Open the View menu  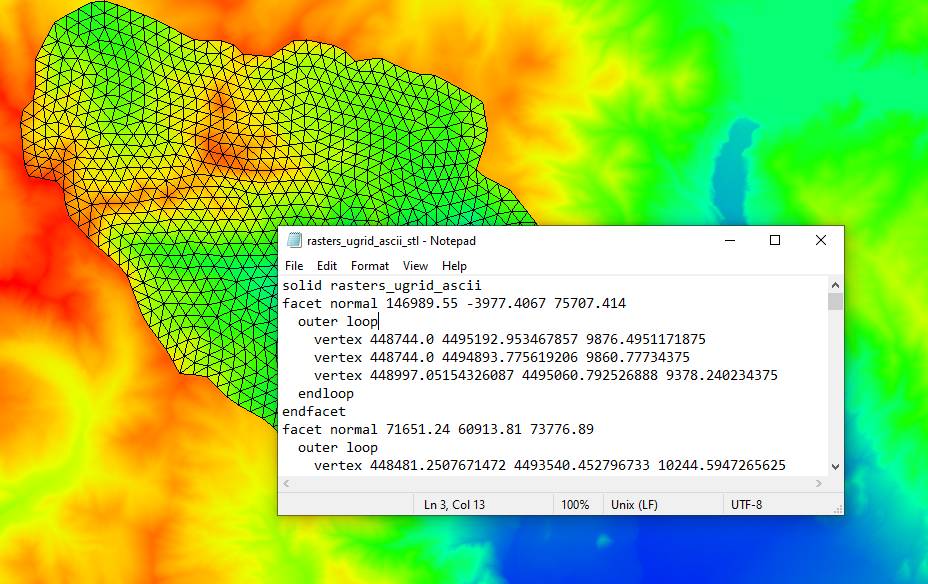(415, 265)
